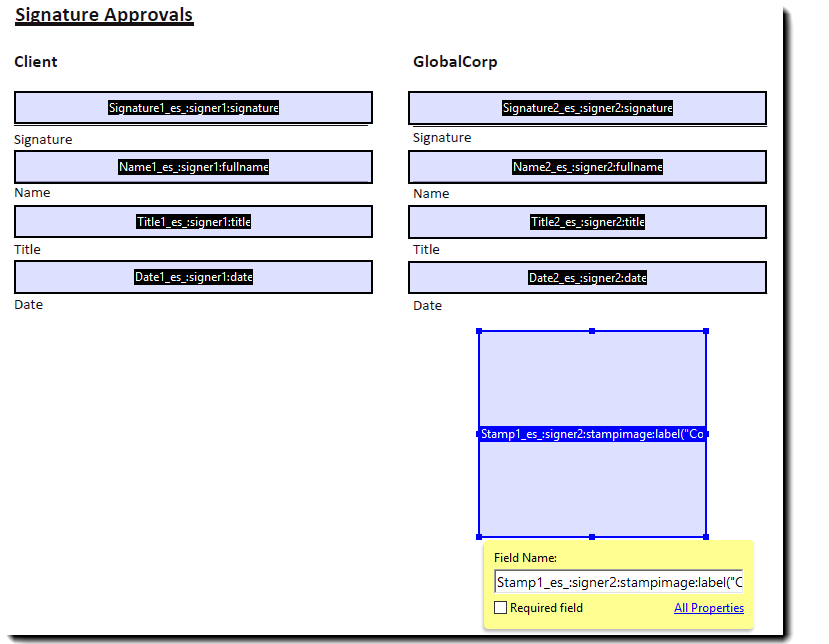Click the stamp field's bottom-middle resize handle
This screenshot has height=644, width=829.
tap(592, 537)
